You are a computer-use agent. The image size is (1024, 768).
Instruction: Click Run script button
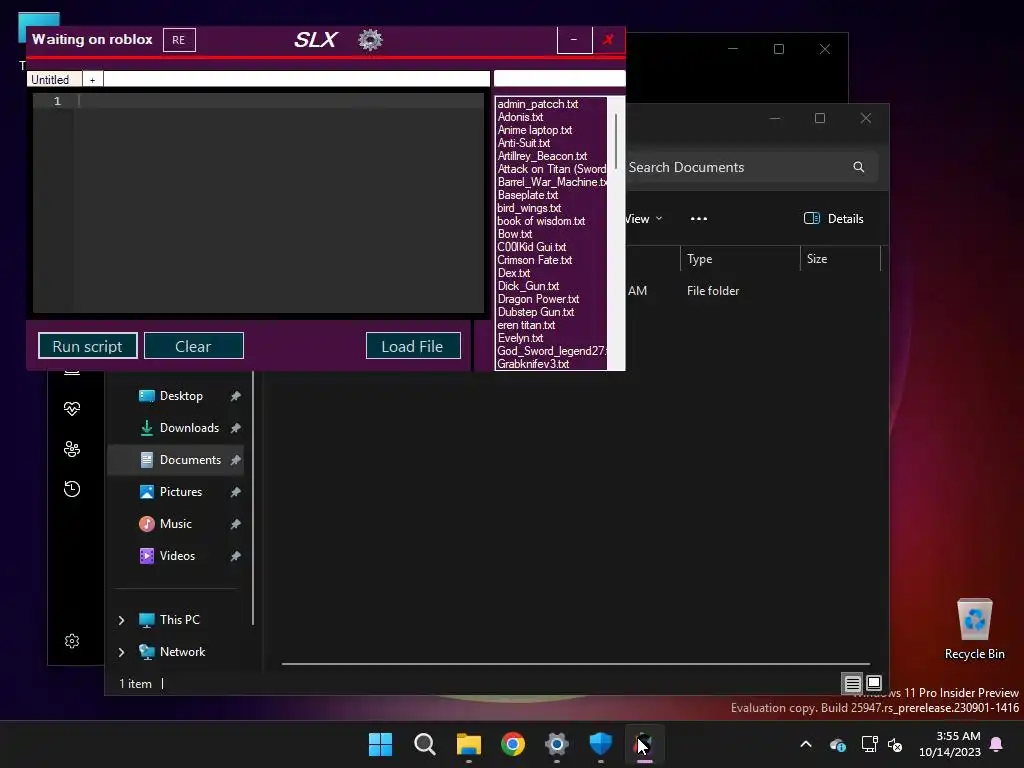(x=88, y=346)
